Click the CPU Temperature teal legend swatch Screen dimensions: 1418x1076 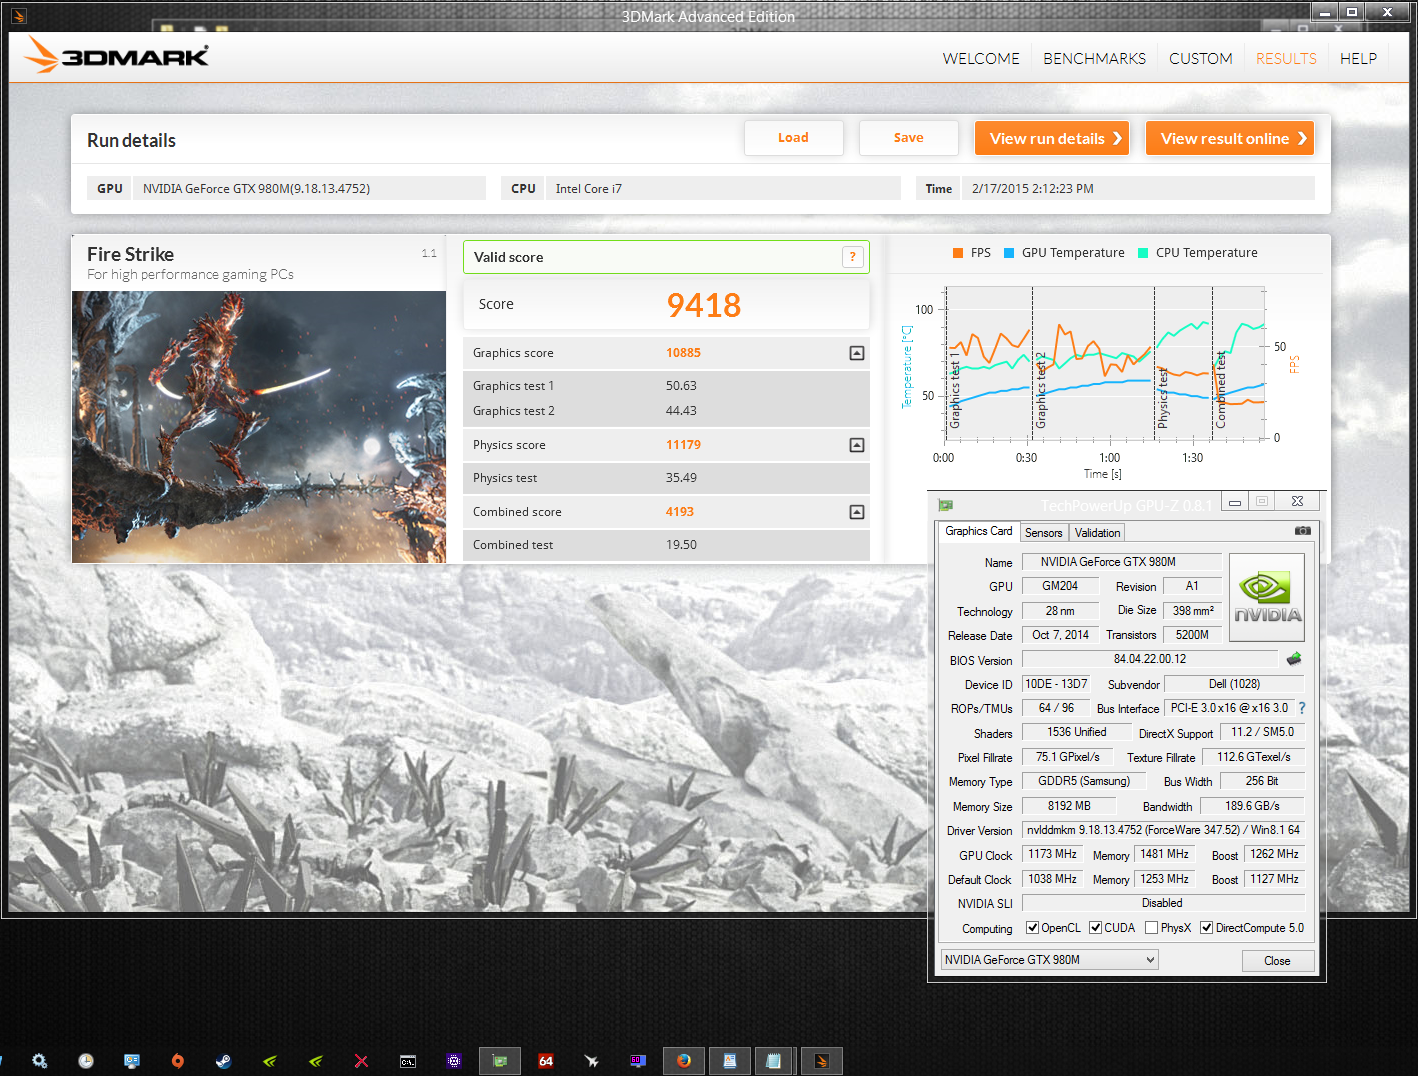[x=1143, y=253]
